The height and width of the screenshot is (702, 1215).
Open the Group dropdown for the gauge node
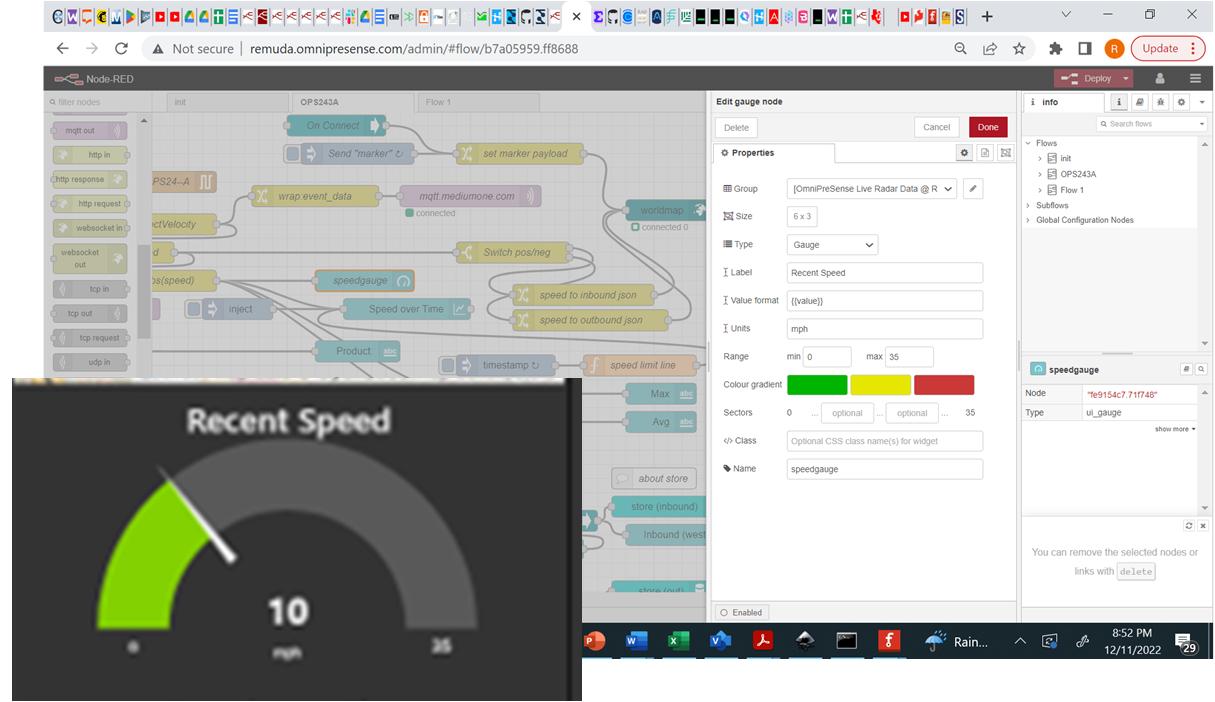click(x=871, y=188)
